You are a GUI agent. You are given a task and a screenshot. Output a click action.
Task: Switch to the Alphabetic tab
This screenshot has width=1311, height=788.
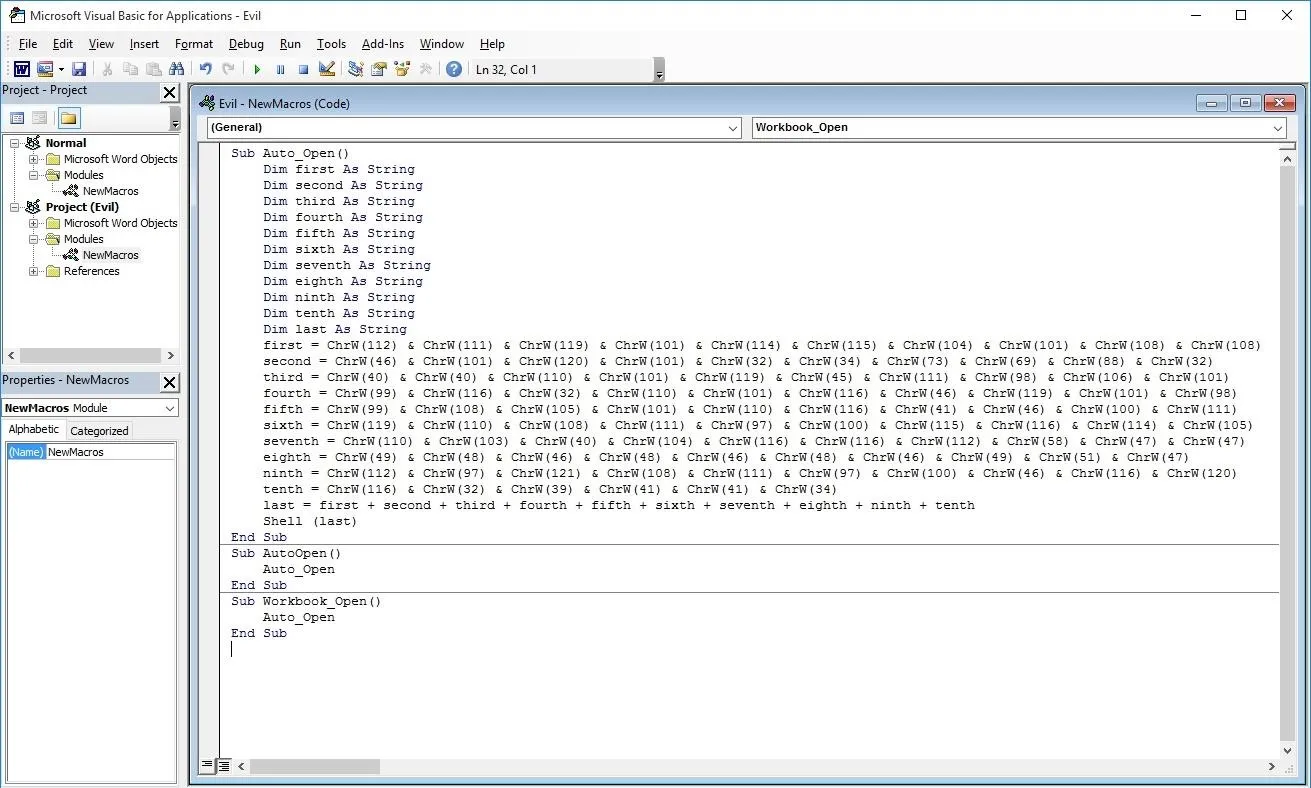(x=34, y=430)
